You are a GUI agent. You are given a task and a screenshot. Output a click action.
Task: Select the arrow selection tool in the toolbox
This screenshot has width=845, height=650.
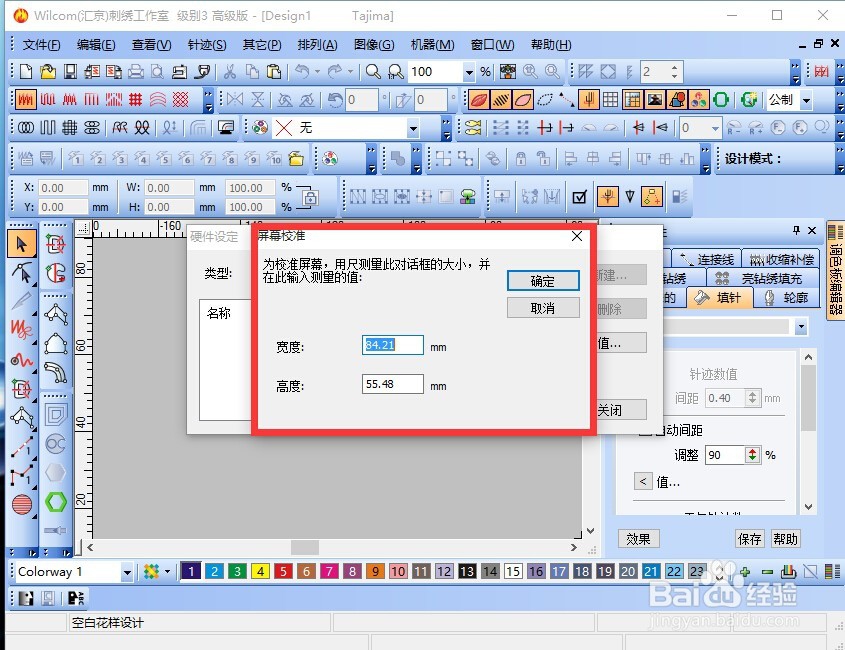[x=22, y=243]
